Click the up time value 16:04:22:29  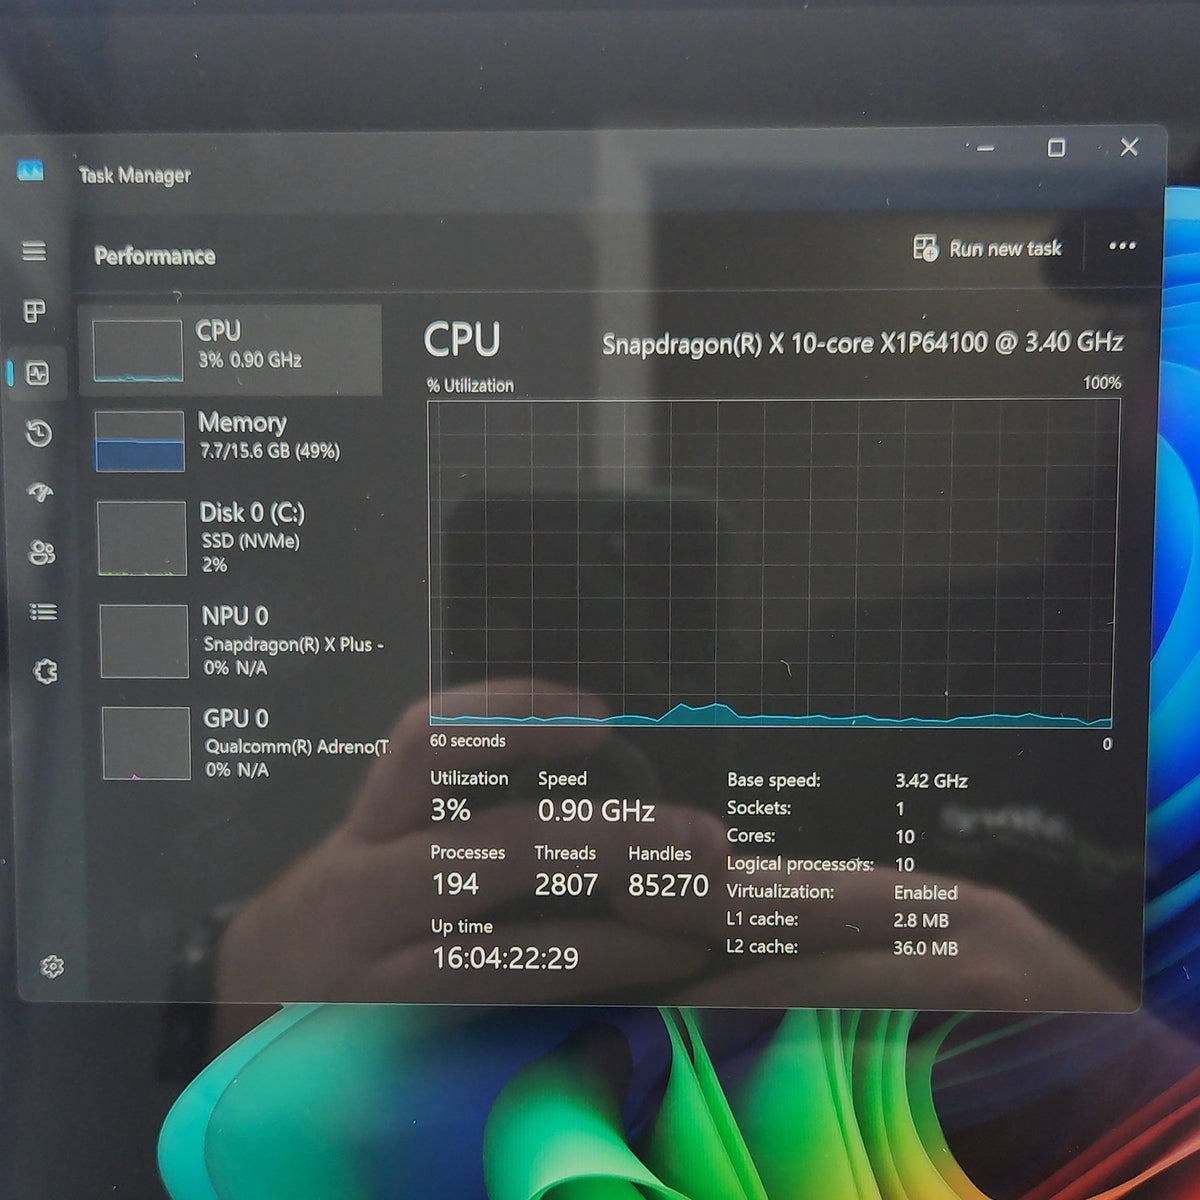(x=505, y=958)
